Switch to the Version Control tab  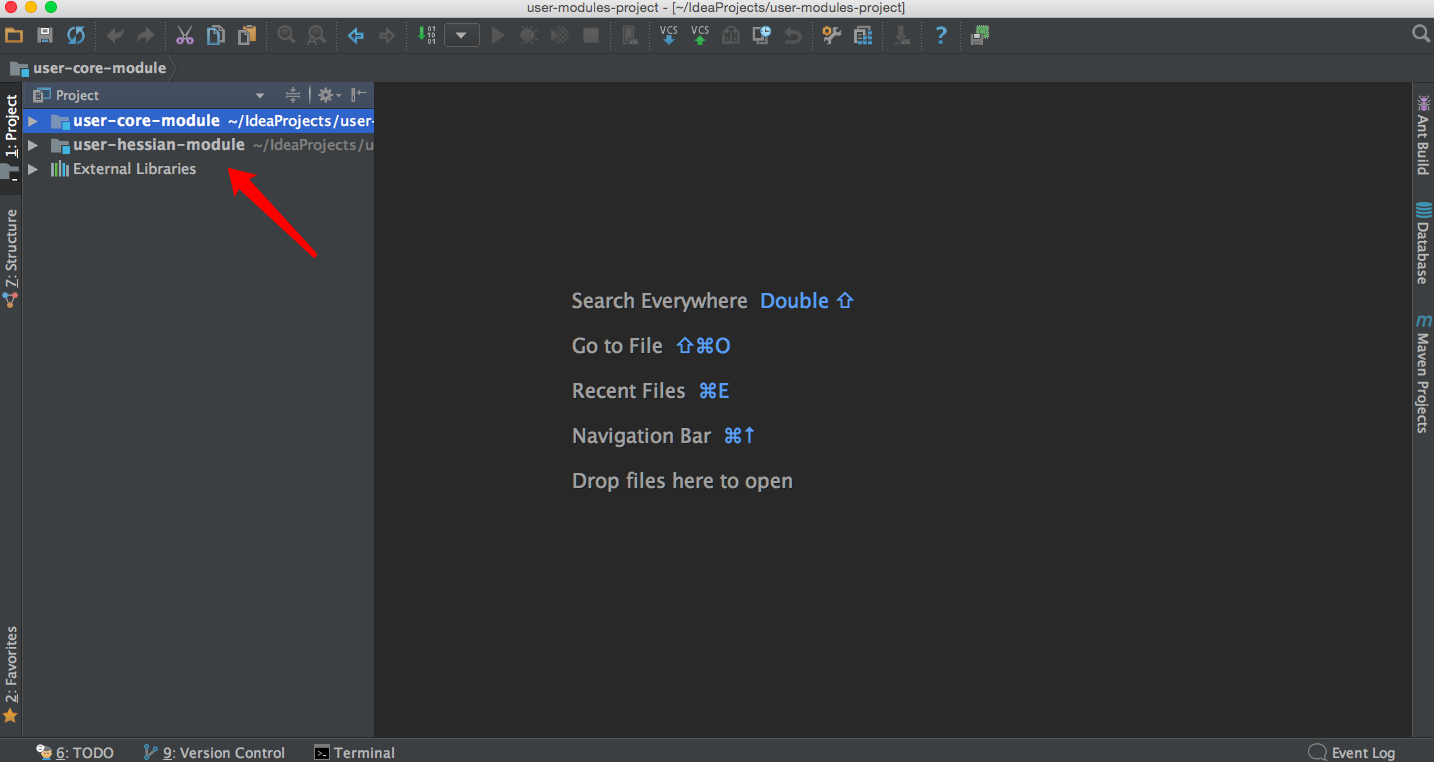click(214, 751)
